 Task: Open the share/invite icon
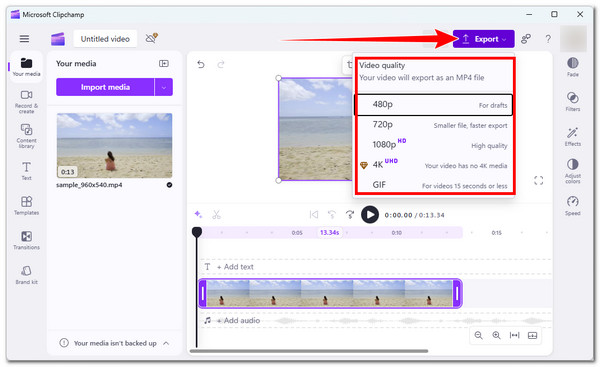(526, 39)
